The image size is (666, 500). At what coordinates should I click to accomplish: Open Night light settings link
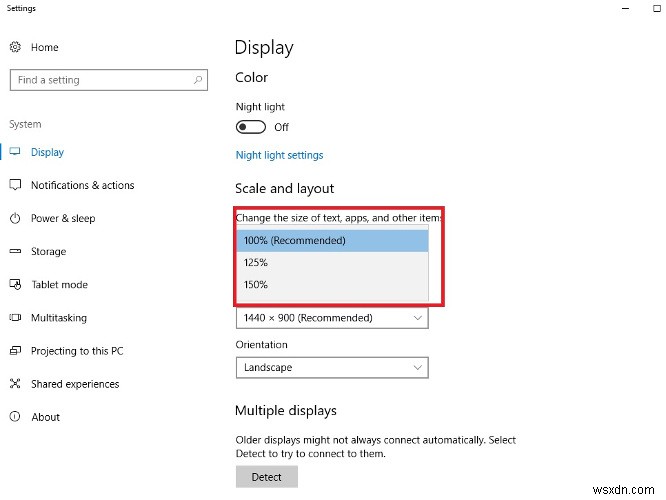279,155
